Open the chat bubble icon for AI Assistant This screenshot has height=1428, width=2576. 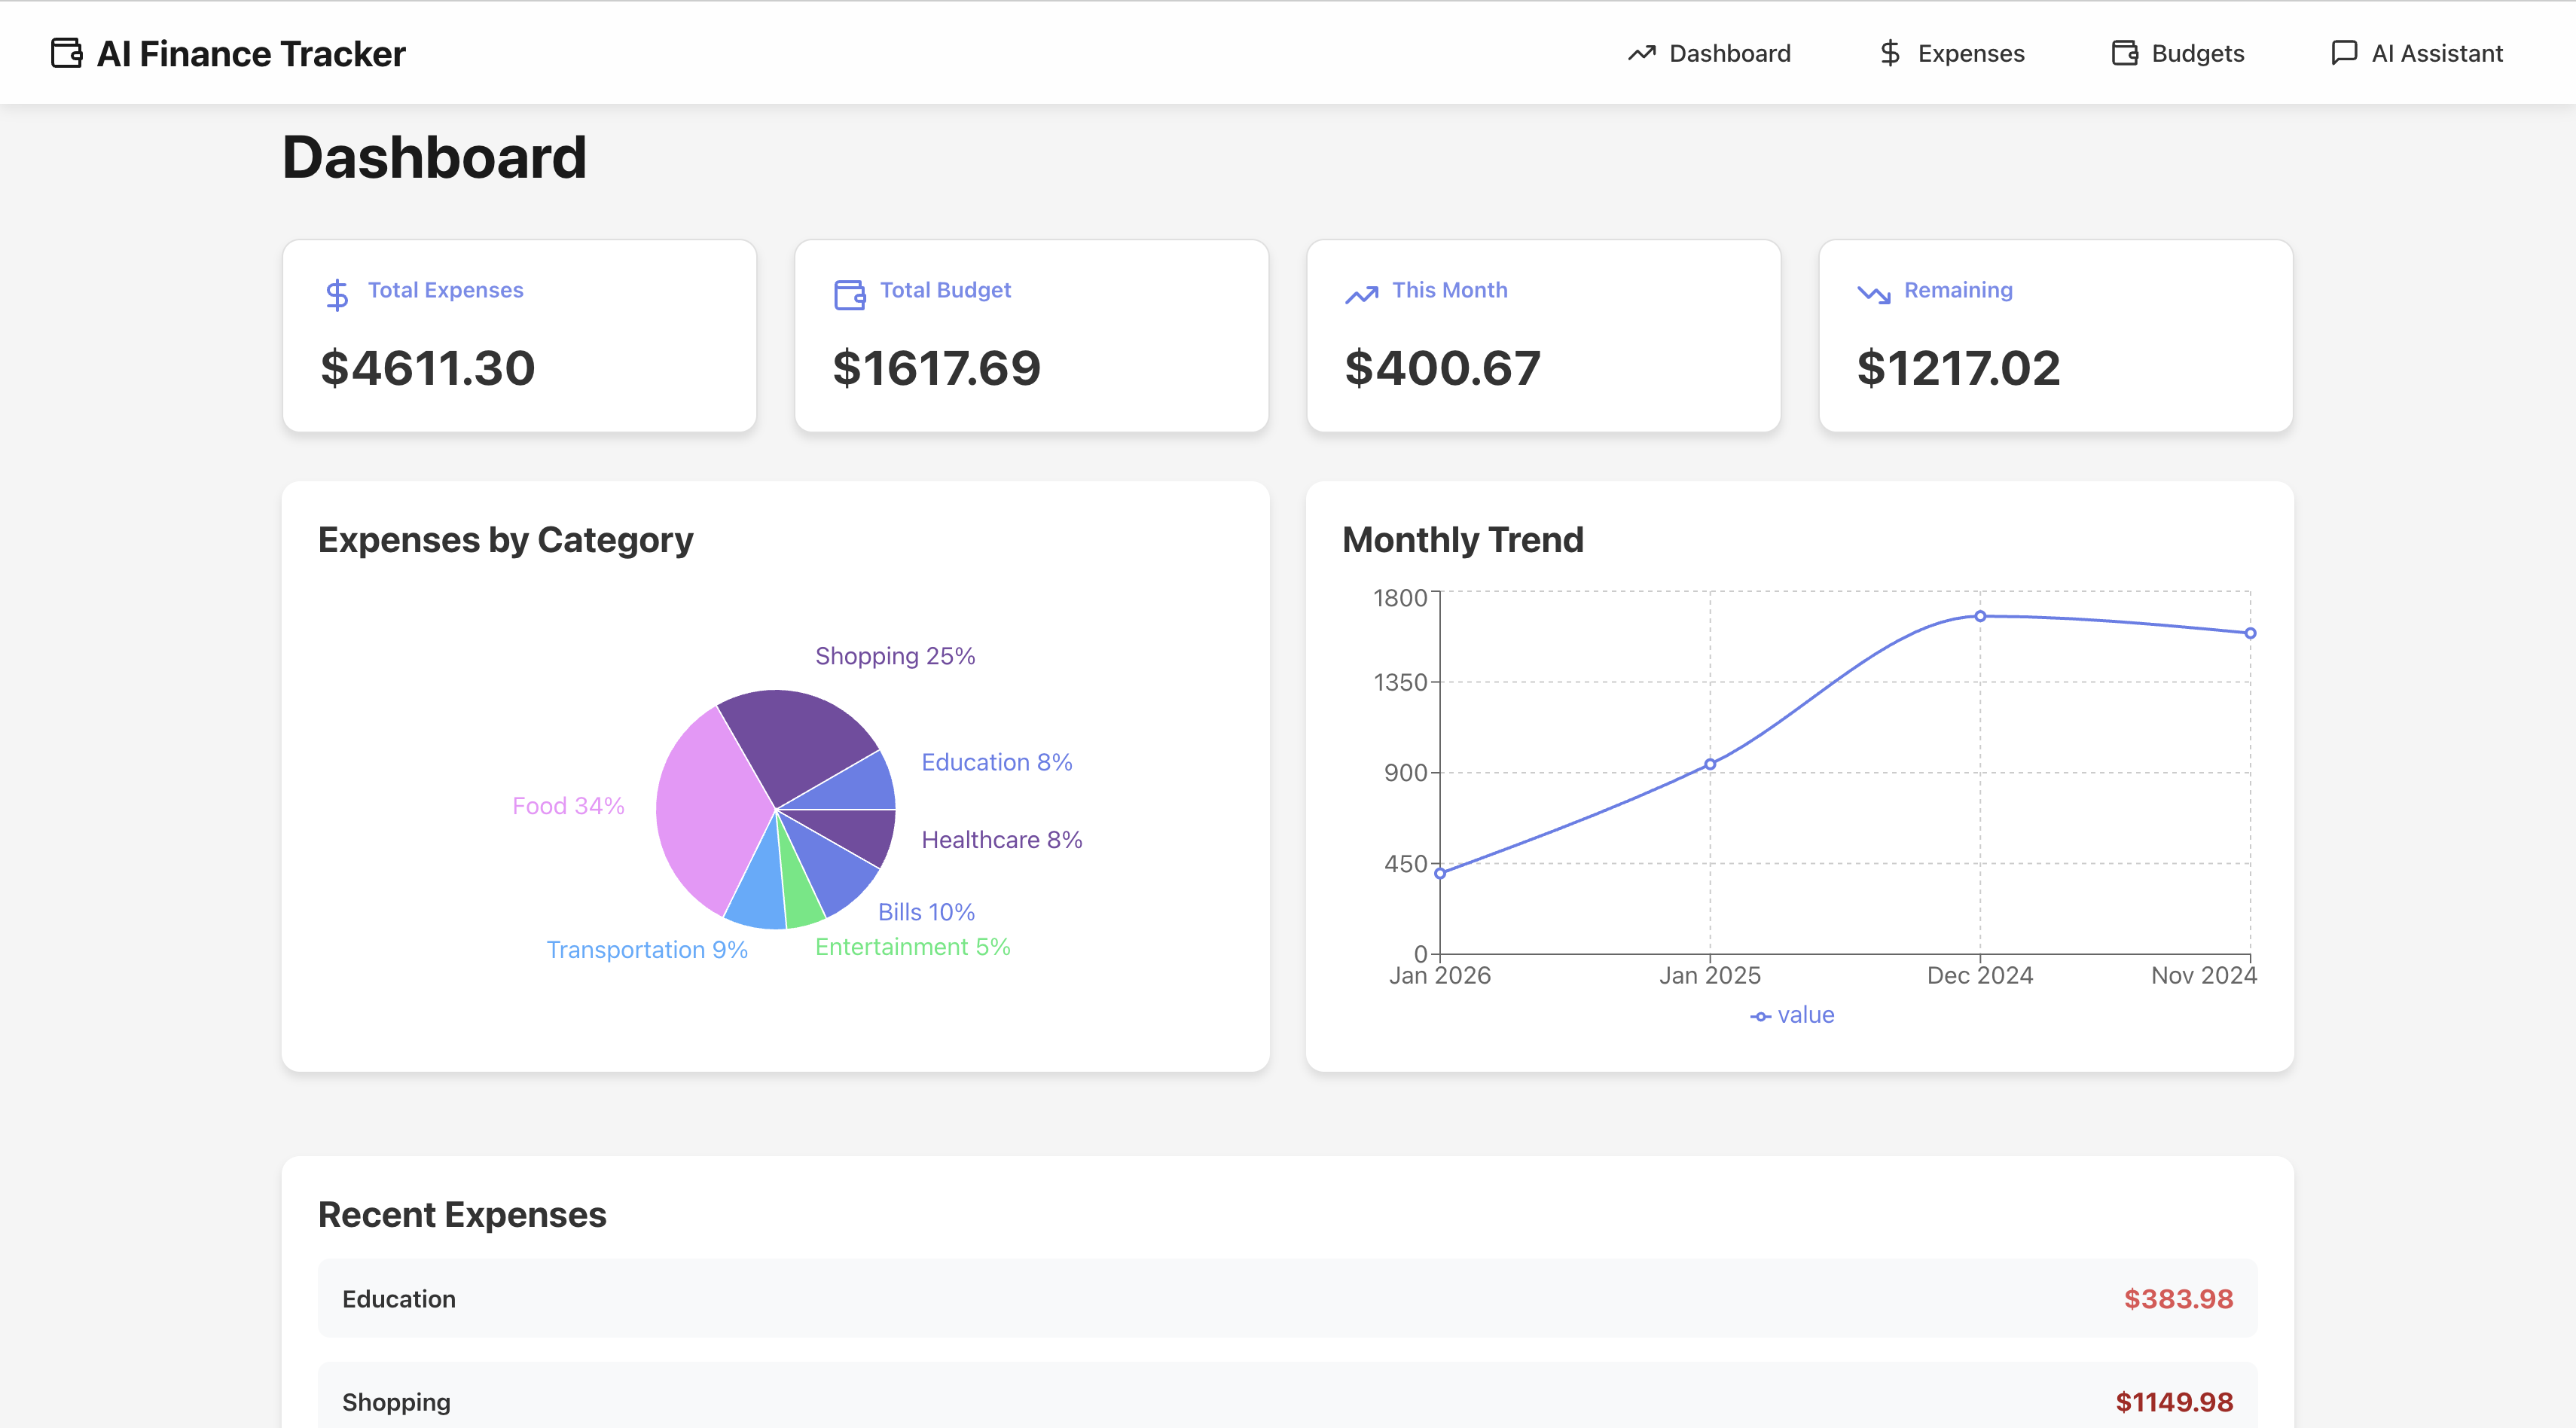(2344, 53)
